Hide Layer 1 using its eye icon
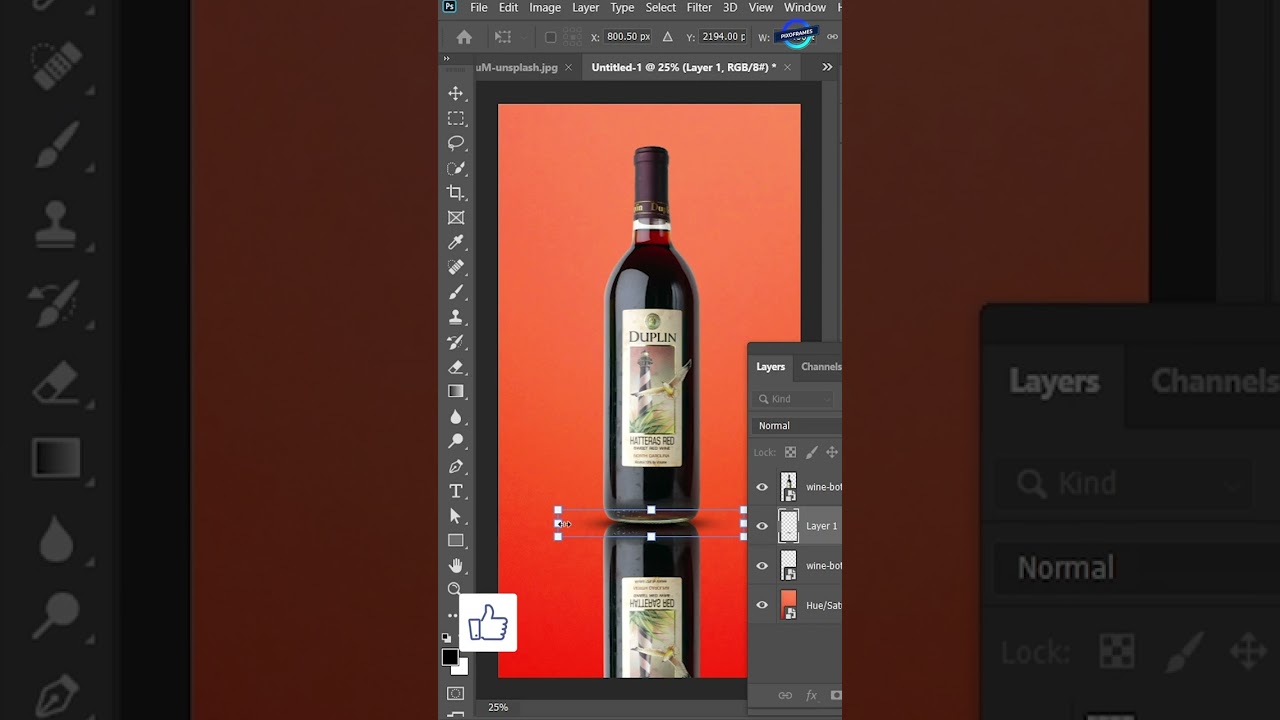The image size is (1280, 720). coord(762,526)
